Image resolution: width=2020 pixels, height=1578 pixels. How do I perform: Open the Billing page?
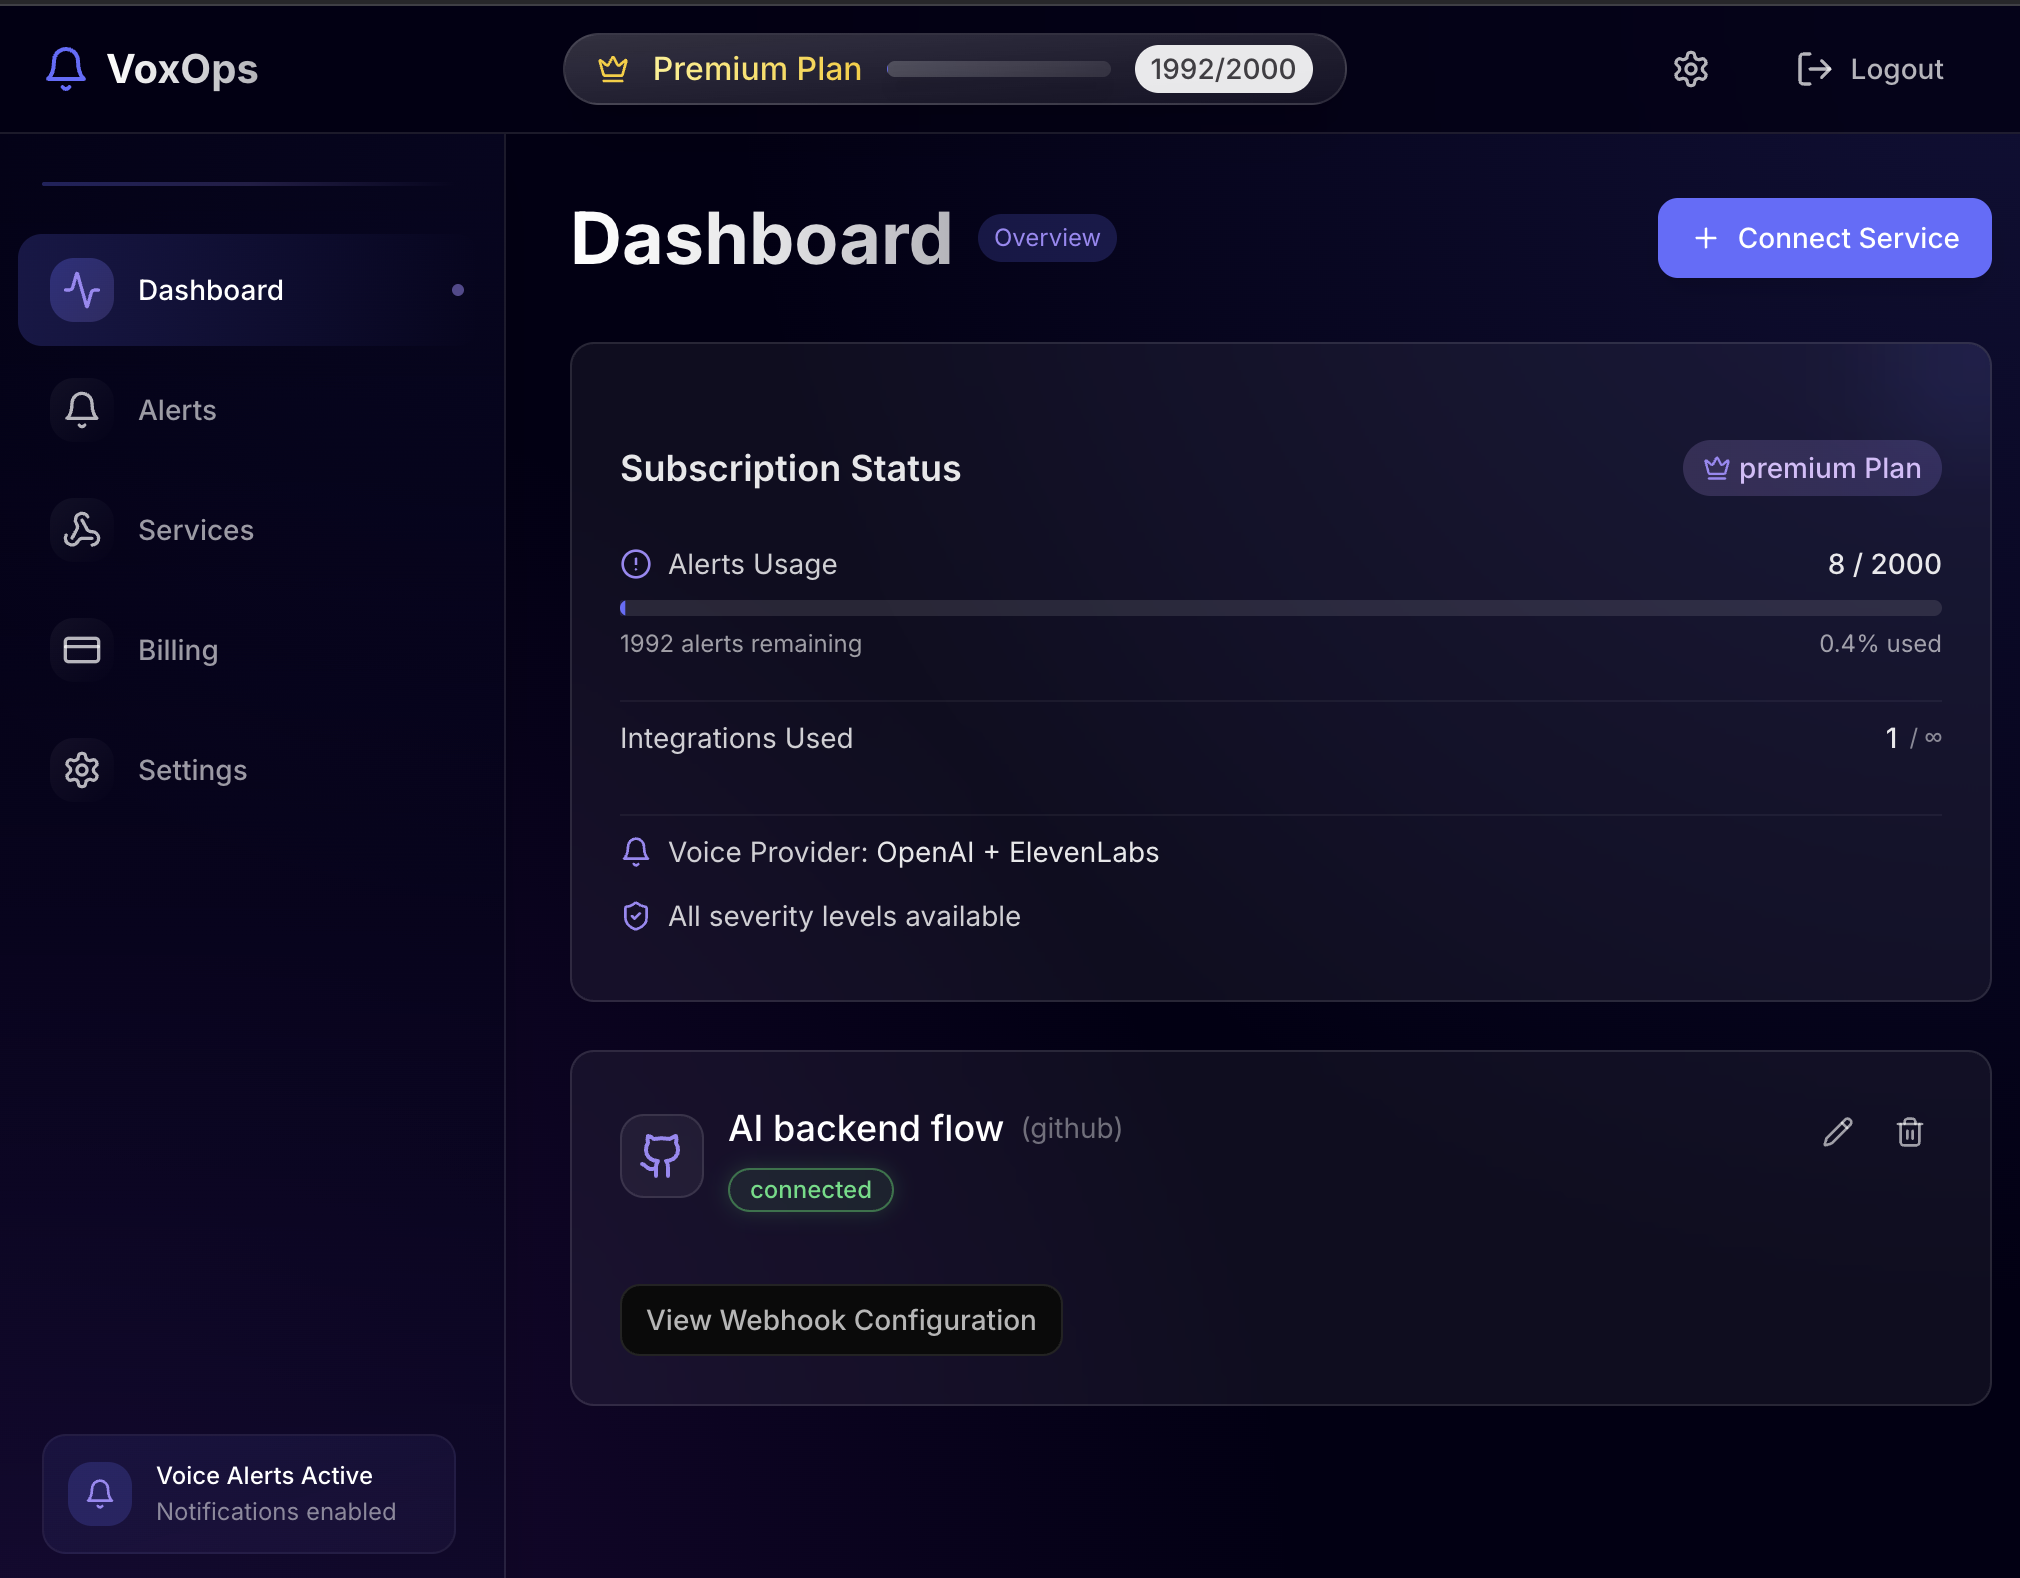pos(177,650)
